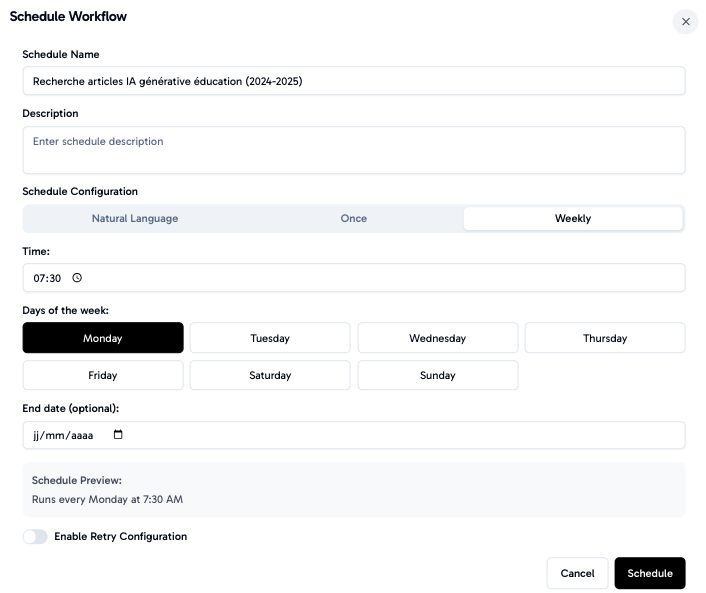This screenshot has width=706, height=593.
Task: Deselect Monday in days of the week
Action: click(103, 338)
